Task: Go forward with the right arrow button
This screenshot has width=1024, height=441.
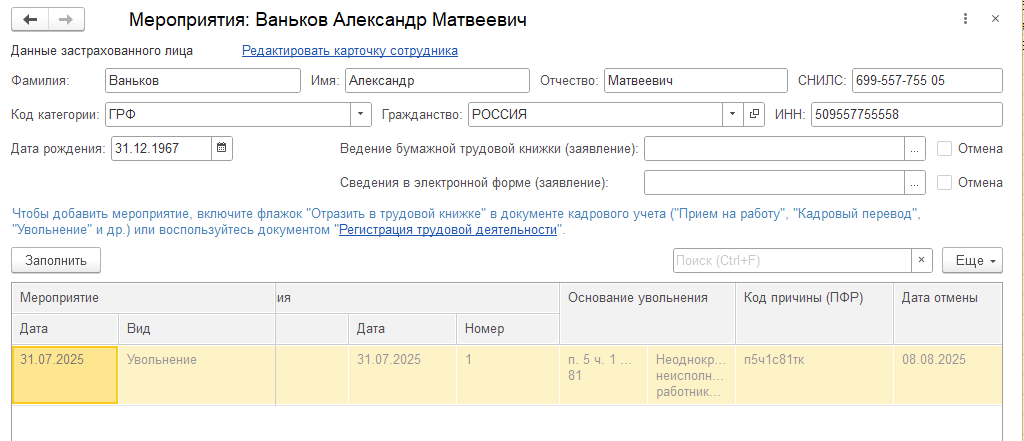Action: [66, 20]
